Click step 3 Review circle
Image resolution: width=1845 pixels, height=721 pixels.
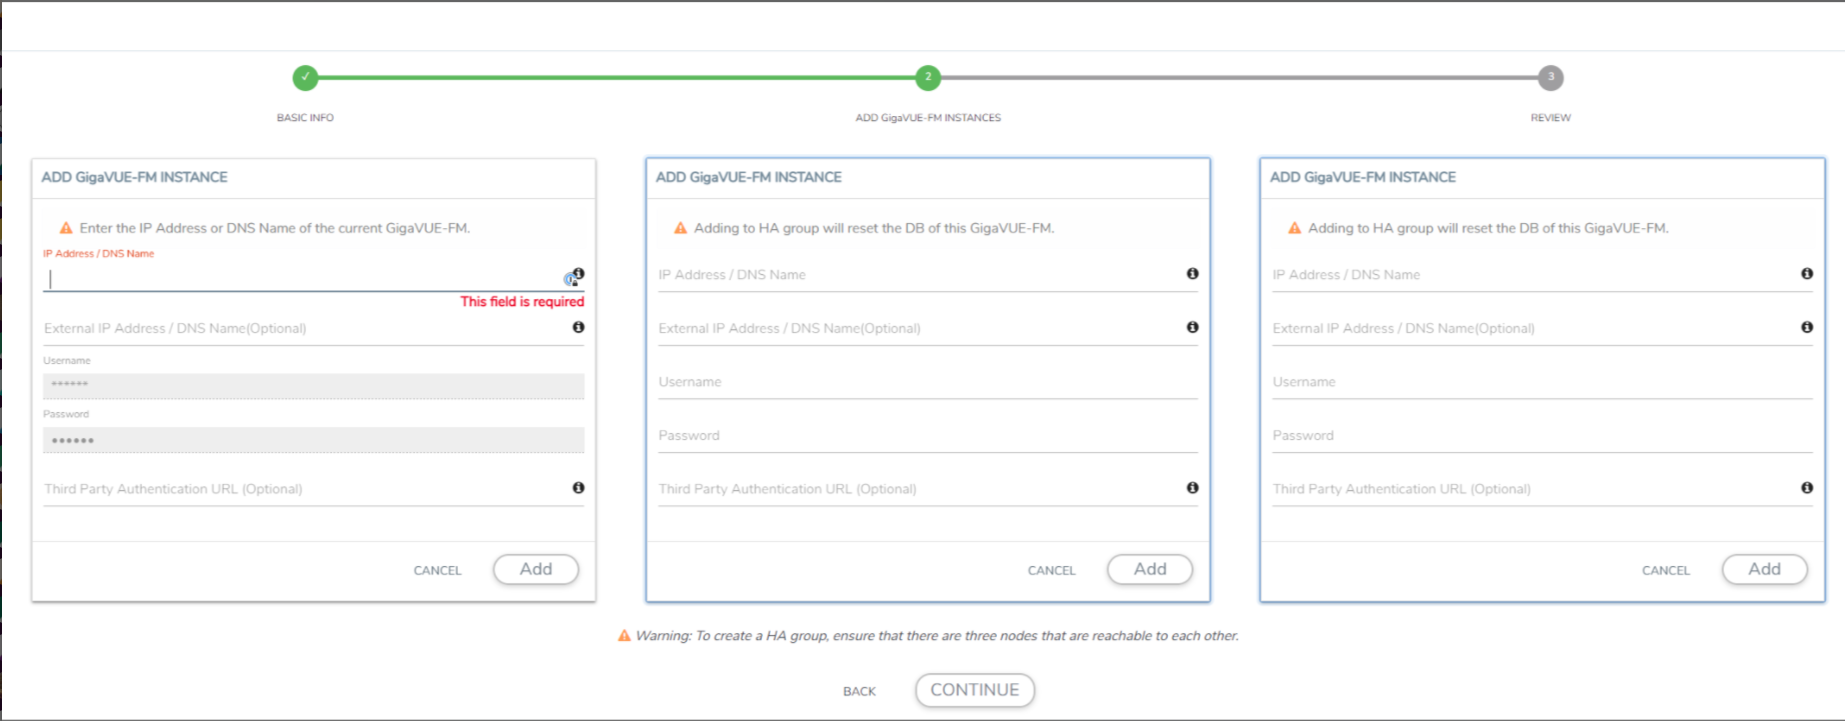pyautogui.click(x=1551, y=77)
